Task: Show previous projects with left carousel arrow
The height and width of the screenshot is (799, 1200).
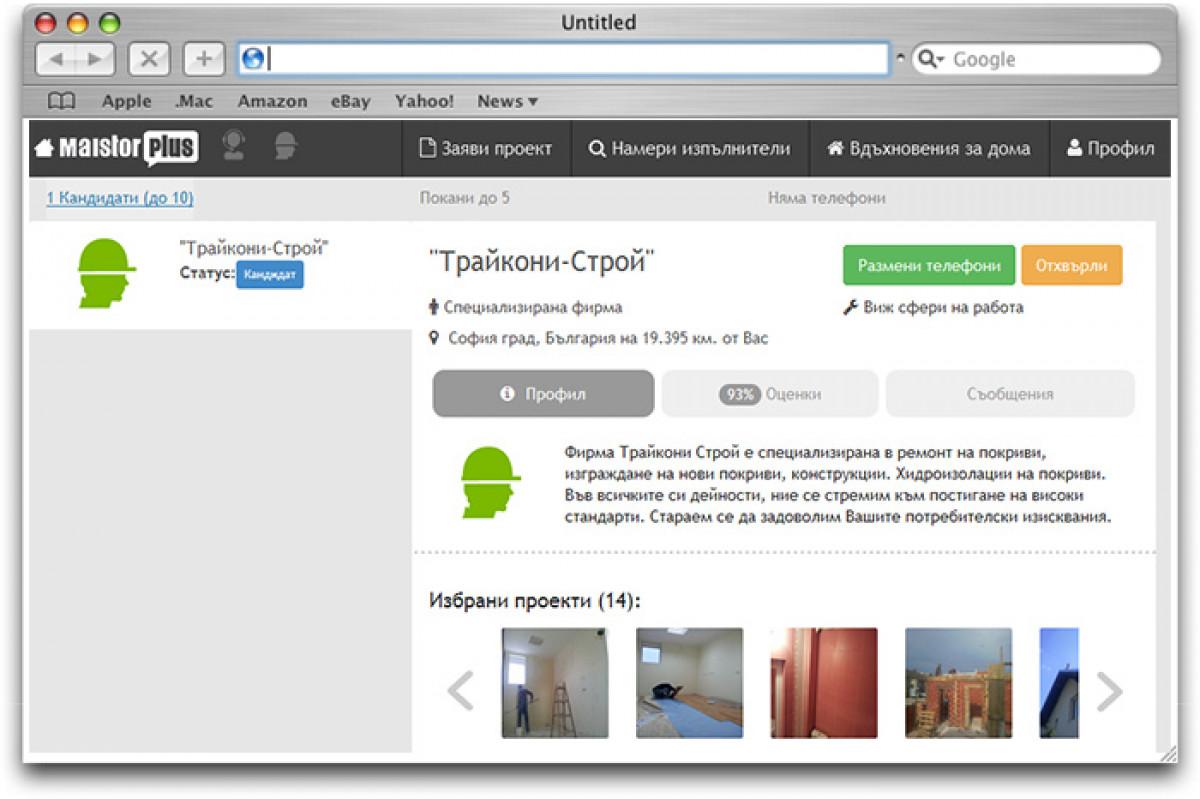Action: pos(460,691)
